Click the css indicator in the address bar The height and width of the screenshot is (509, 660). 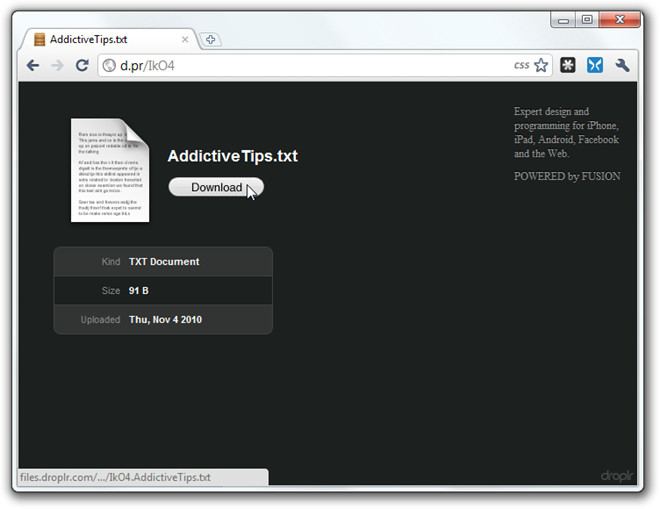click(x=522, y=65)
